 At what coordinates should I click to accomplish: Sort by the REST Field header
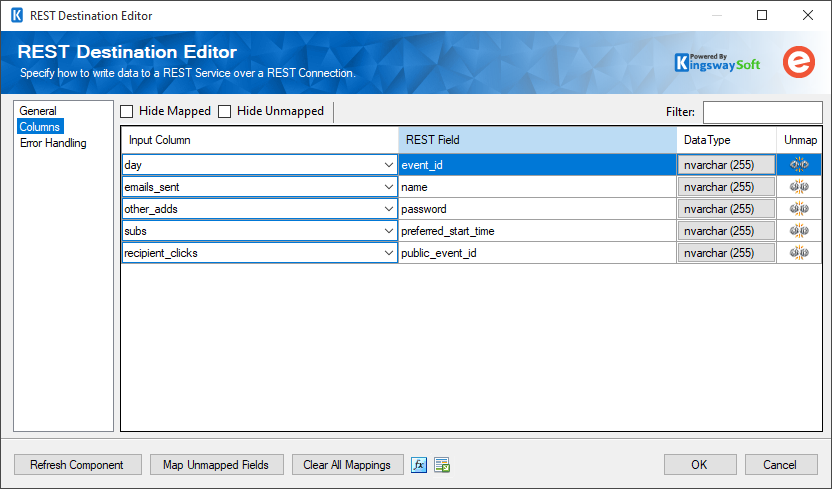coord(538,140)
